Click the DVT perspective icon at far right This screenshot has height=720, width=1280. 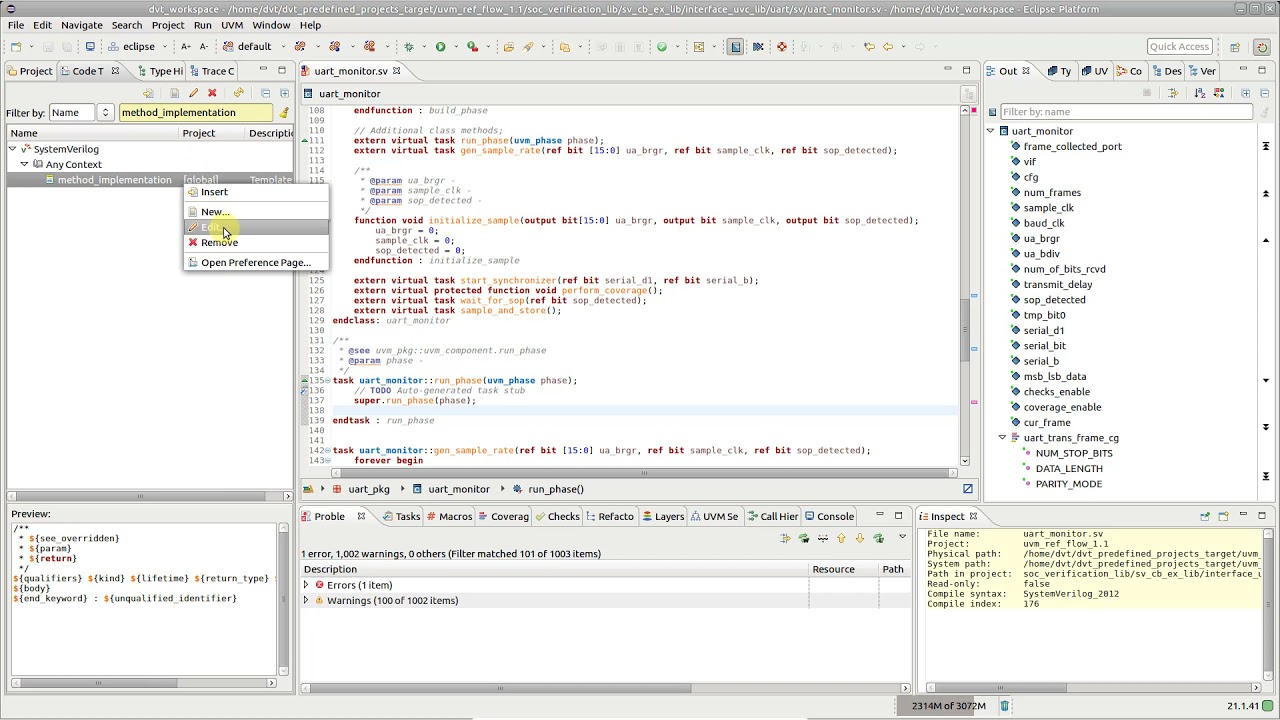tap(1262, 46)
